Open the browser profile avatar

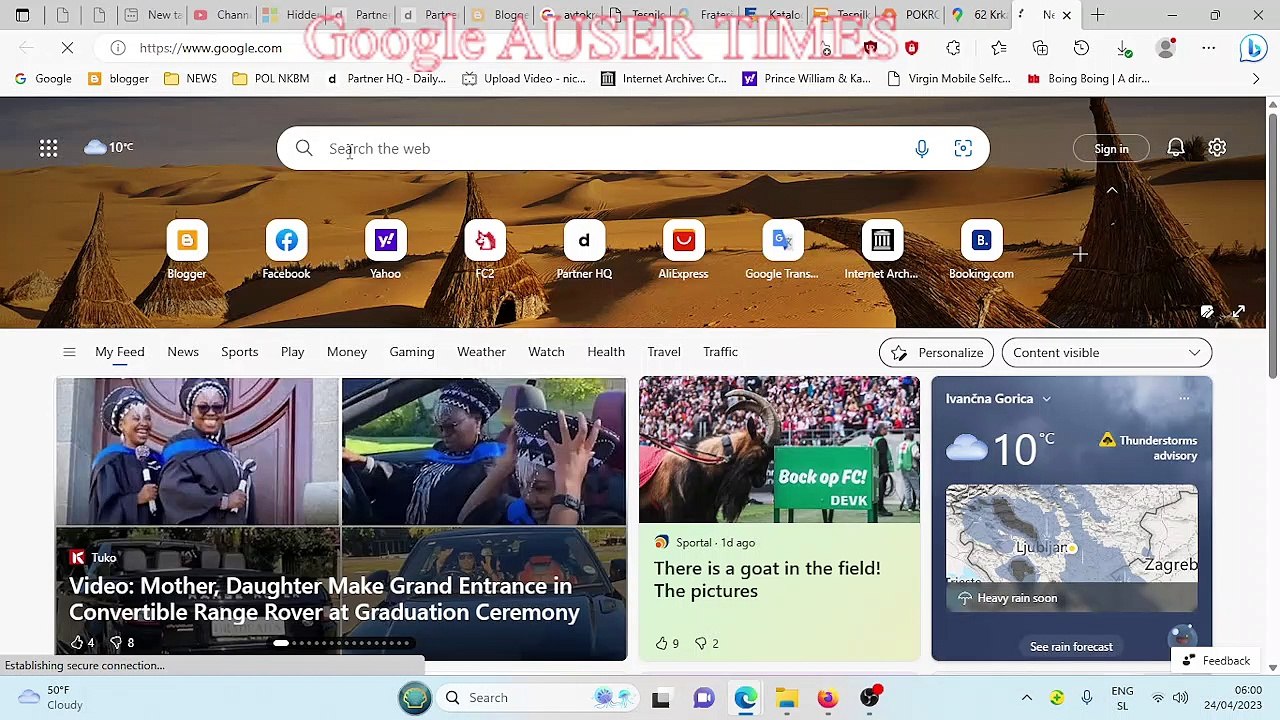1166,48
